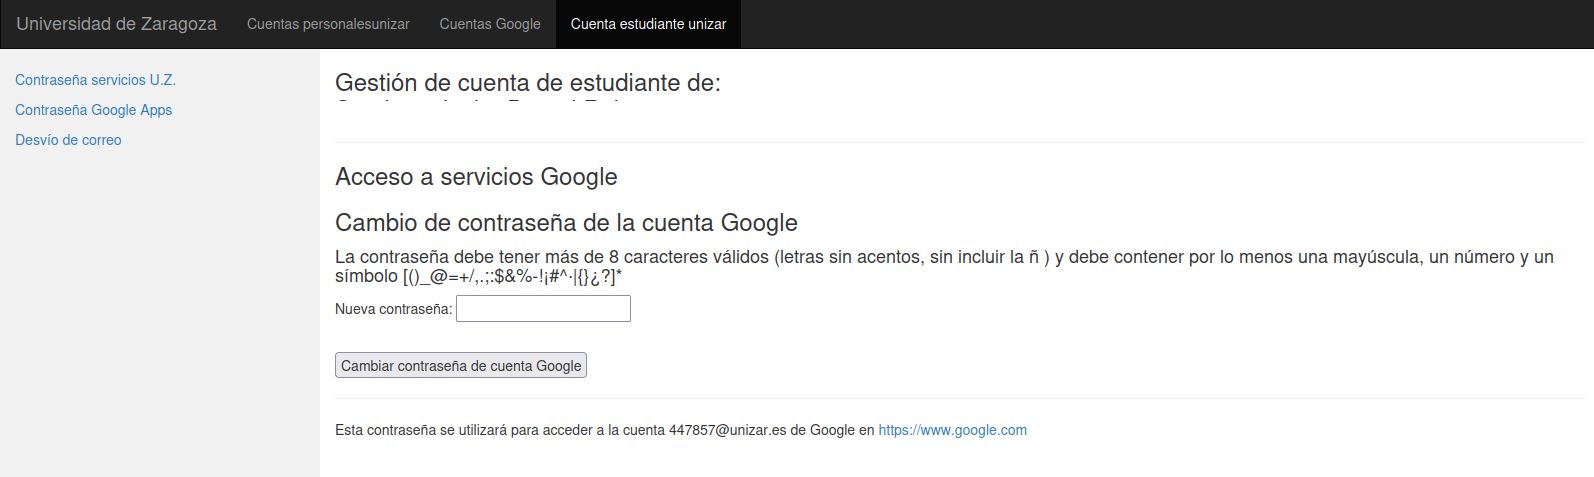Click the Cambio de contraseña heading
1594x477 pixels.
tap(566, 223)
